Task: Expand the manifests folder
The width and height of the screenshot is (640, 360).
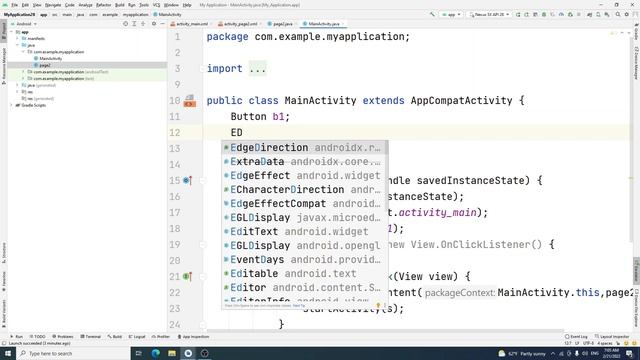Action: click(x=18, y=38)
